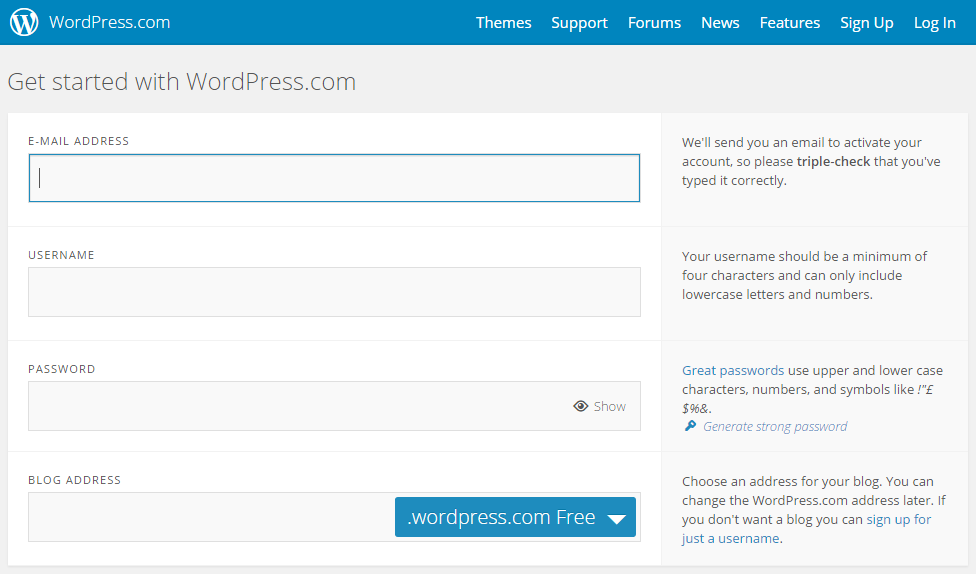Open the .wordpress.com Free domain dropdown
976x574 pixels.
click(515, 517)
